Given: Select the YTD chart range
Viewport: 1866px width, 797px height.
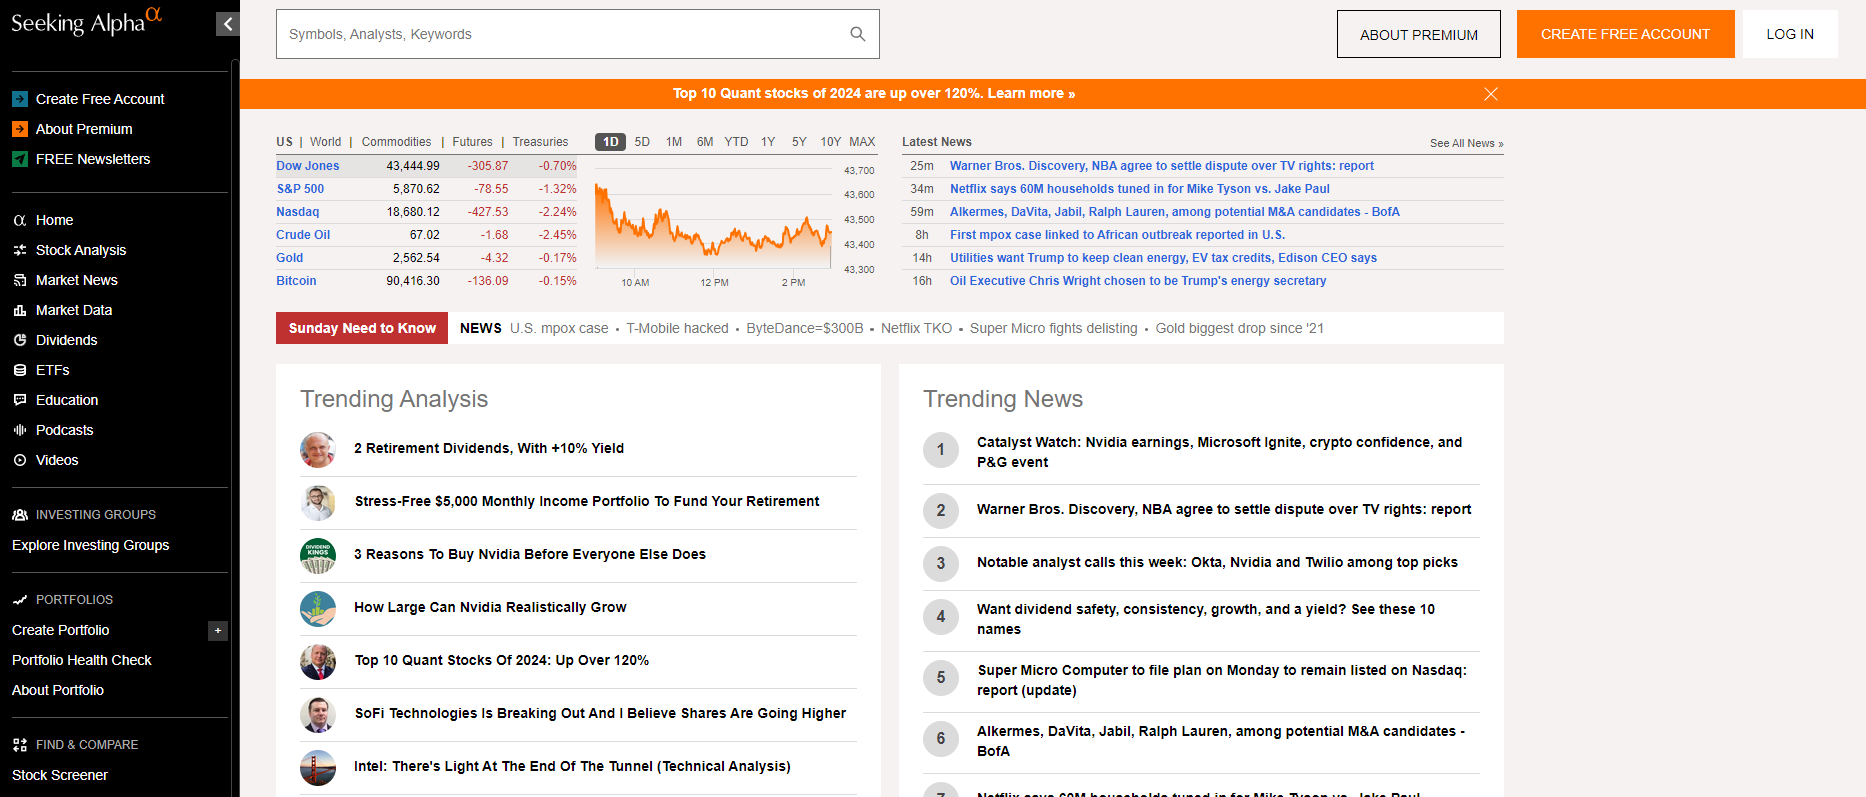Looking at the screenshot, I should [x=736, y=142].
